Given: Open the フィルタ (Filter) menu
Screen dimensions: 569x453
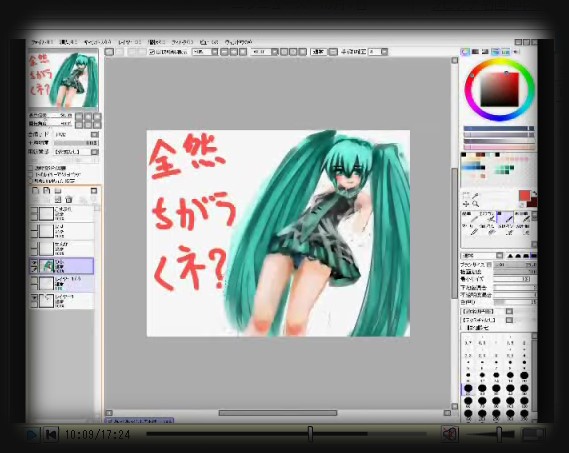Looking at the screenshot, I should tap(182, 42).
